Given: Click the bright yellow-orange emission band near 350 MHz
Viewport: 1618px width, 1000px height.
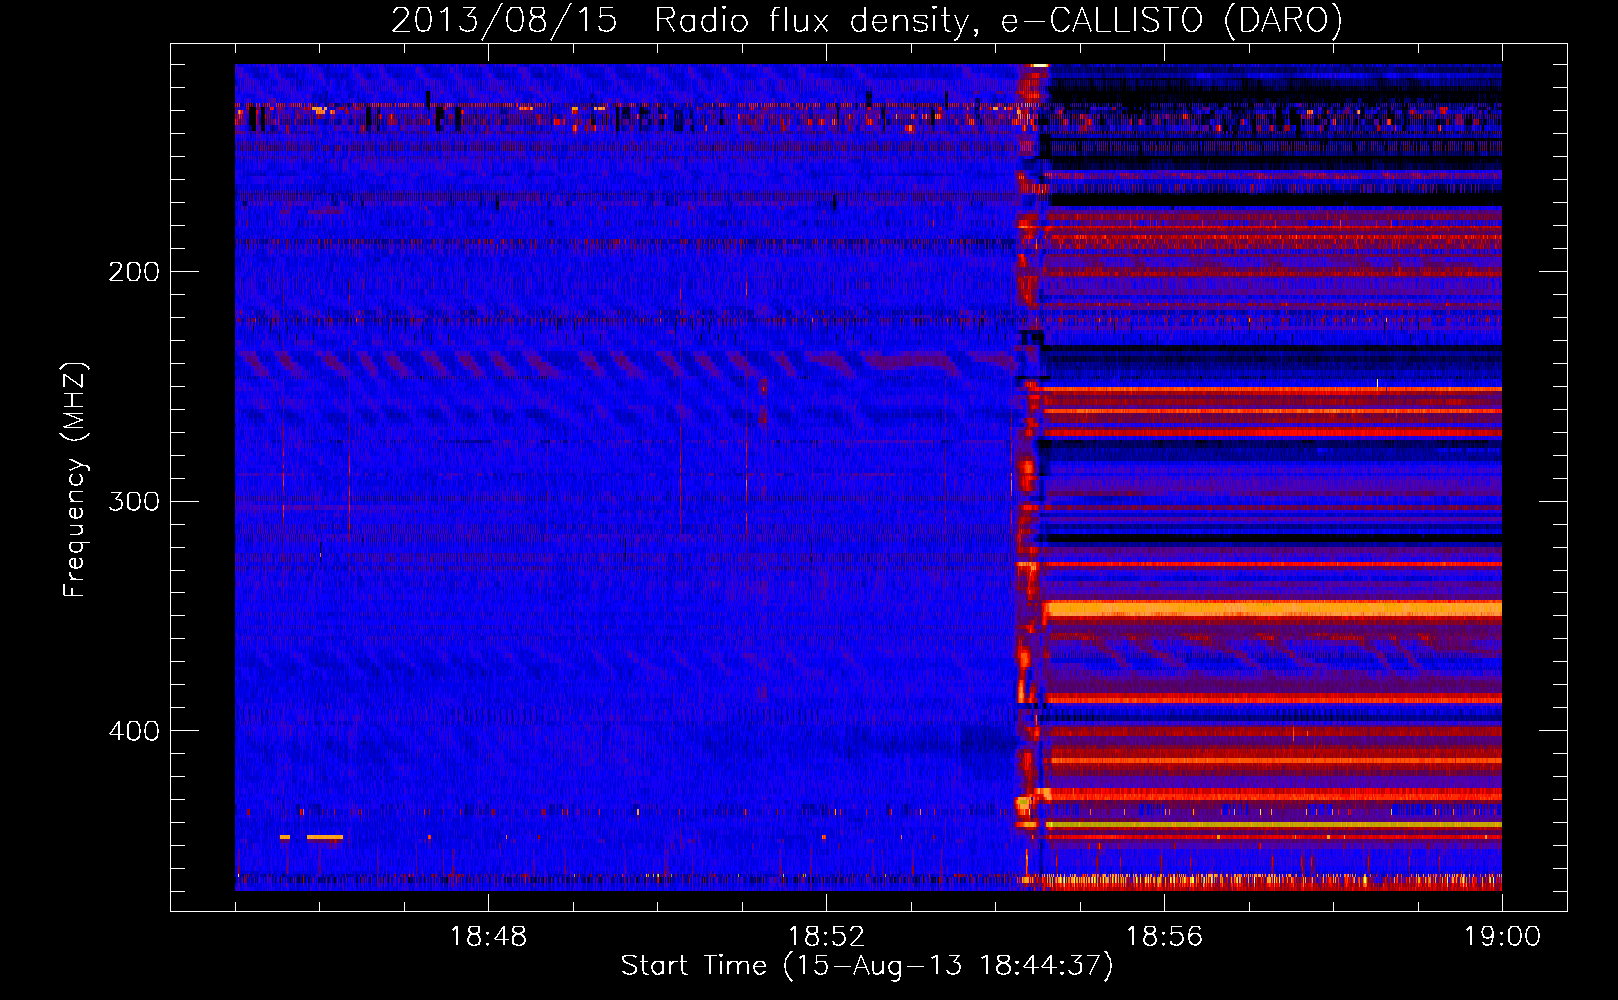Looking at the screenshot, I should click(1272, 608).
